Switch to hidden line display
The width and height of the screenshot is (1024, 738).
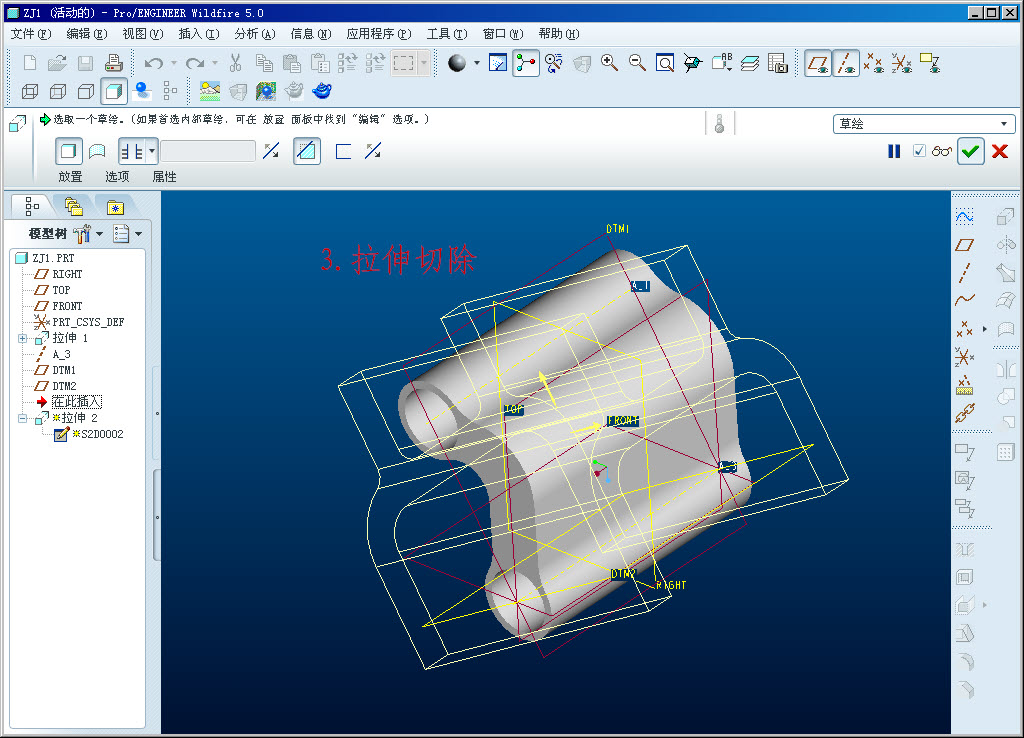click(58, 91)
